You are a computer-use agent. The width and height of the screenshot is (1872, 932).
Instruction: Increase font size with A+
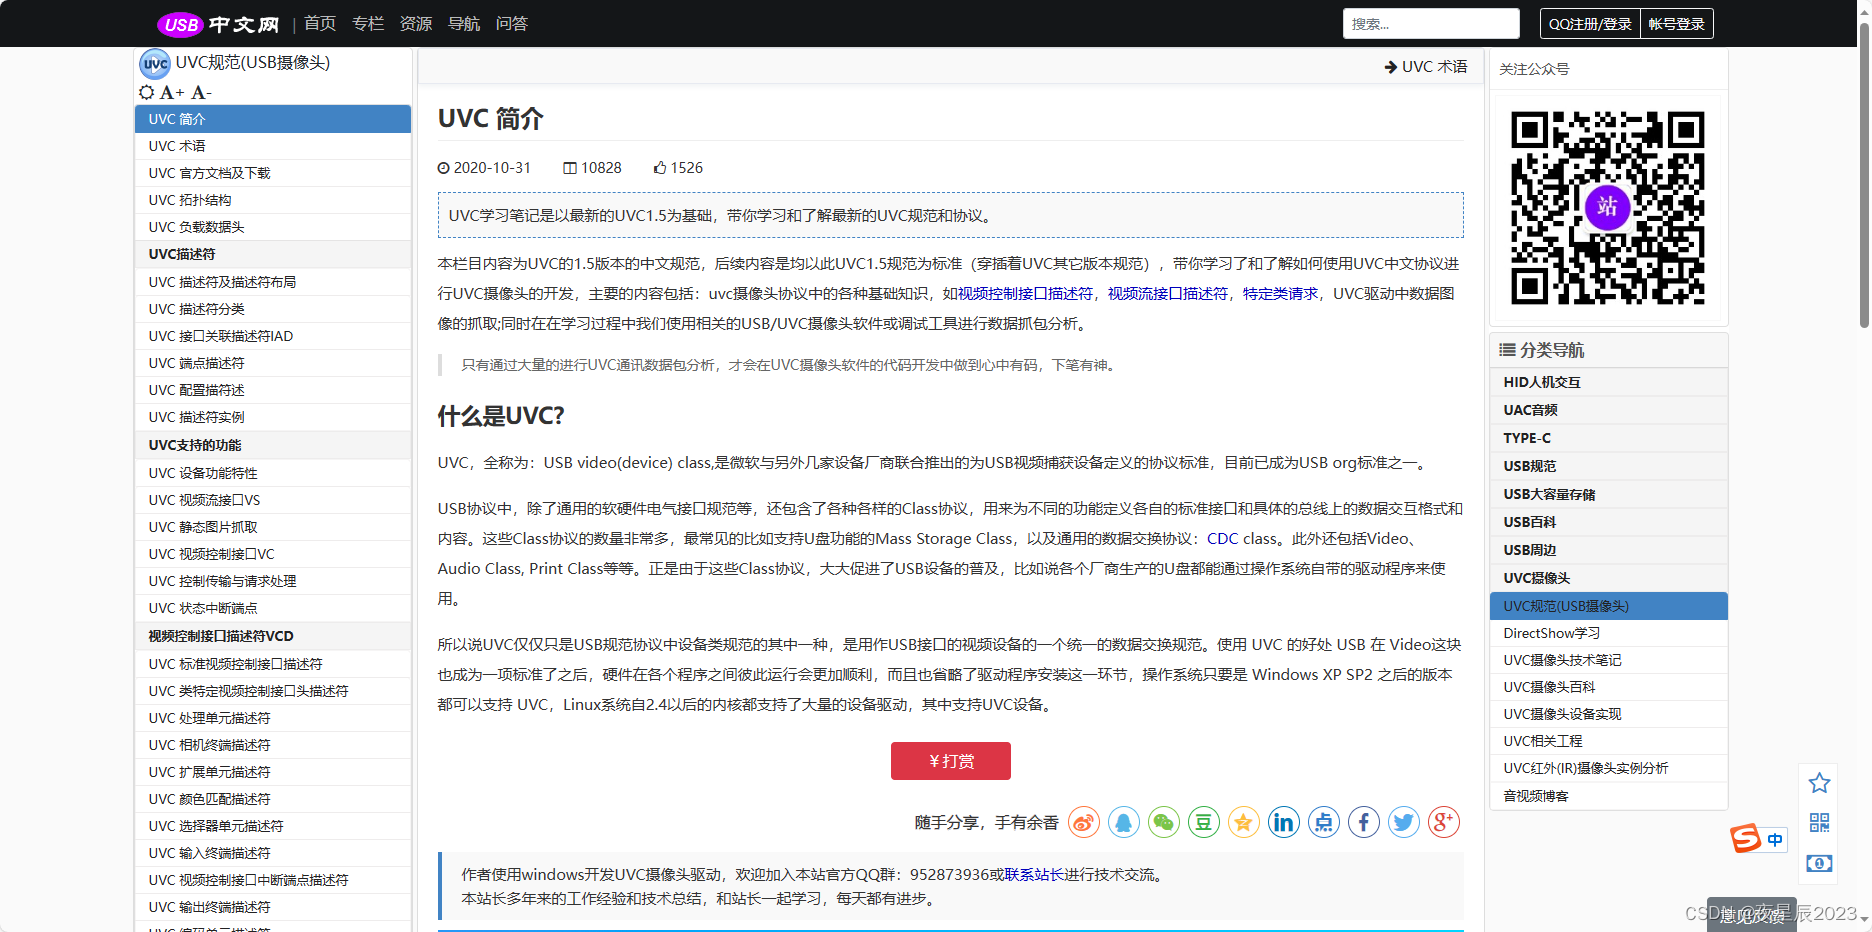pyautogui.click(x=172, y=92)
